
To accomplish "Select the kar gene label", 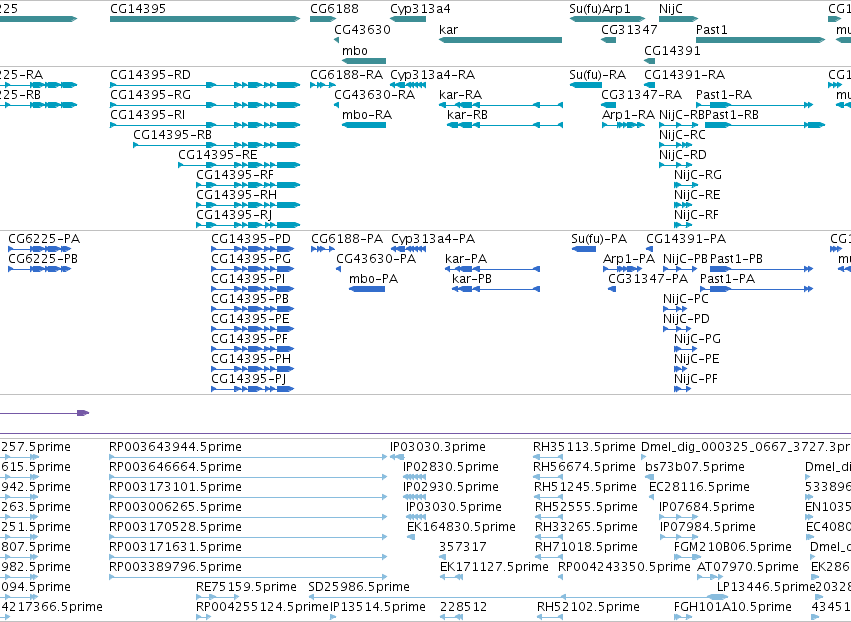I will [x=448, y=29].
